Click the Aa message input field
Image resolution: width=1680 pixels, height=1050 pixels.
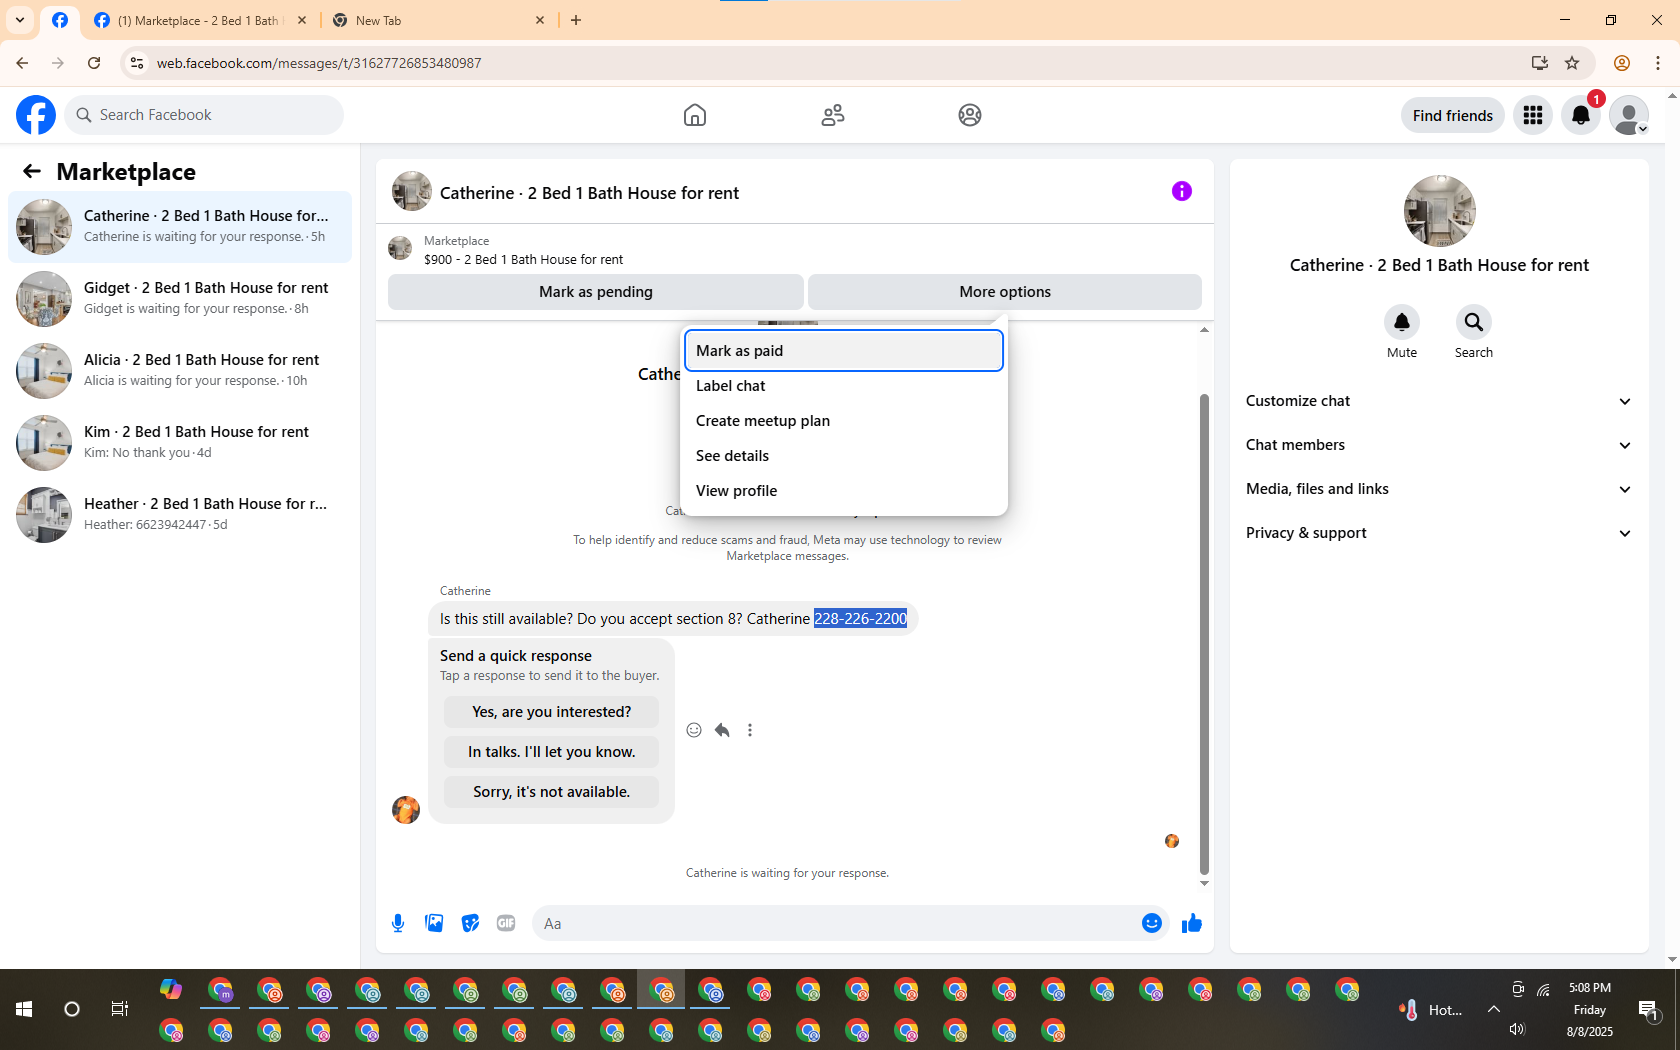(x=836, y=923)
